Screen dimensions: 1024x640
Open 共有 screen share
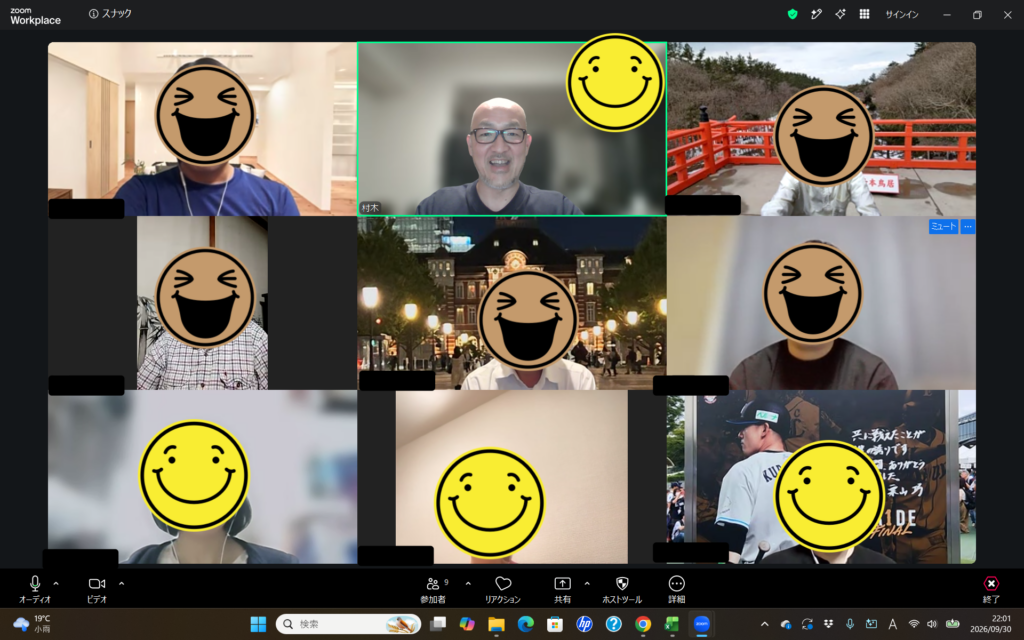pos(562,589)
